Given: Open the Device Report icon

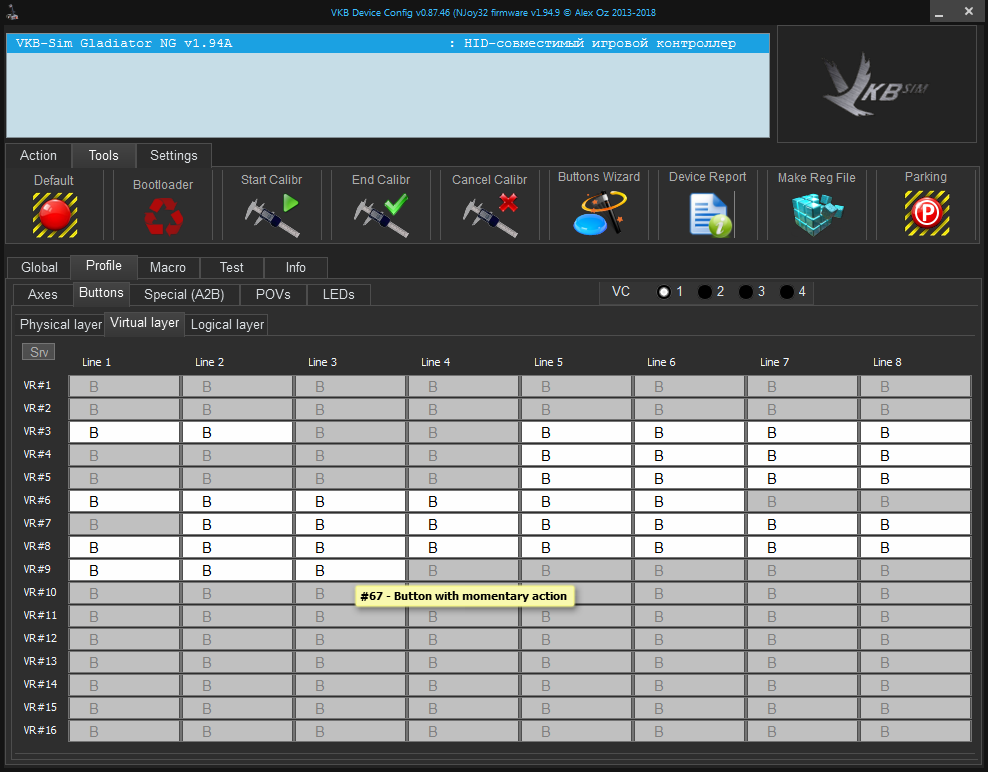Looking at the screenshot, I should 710,215.
